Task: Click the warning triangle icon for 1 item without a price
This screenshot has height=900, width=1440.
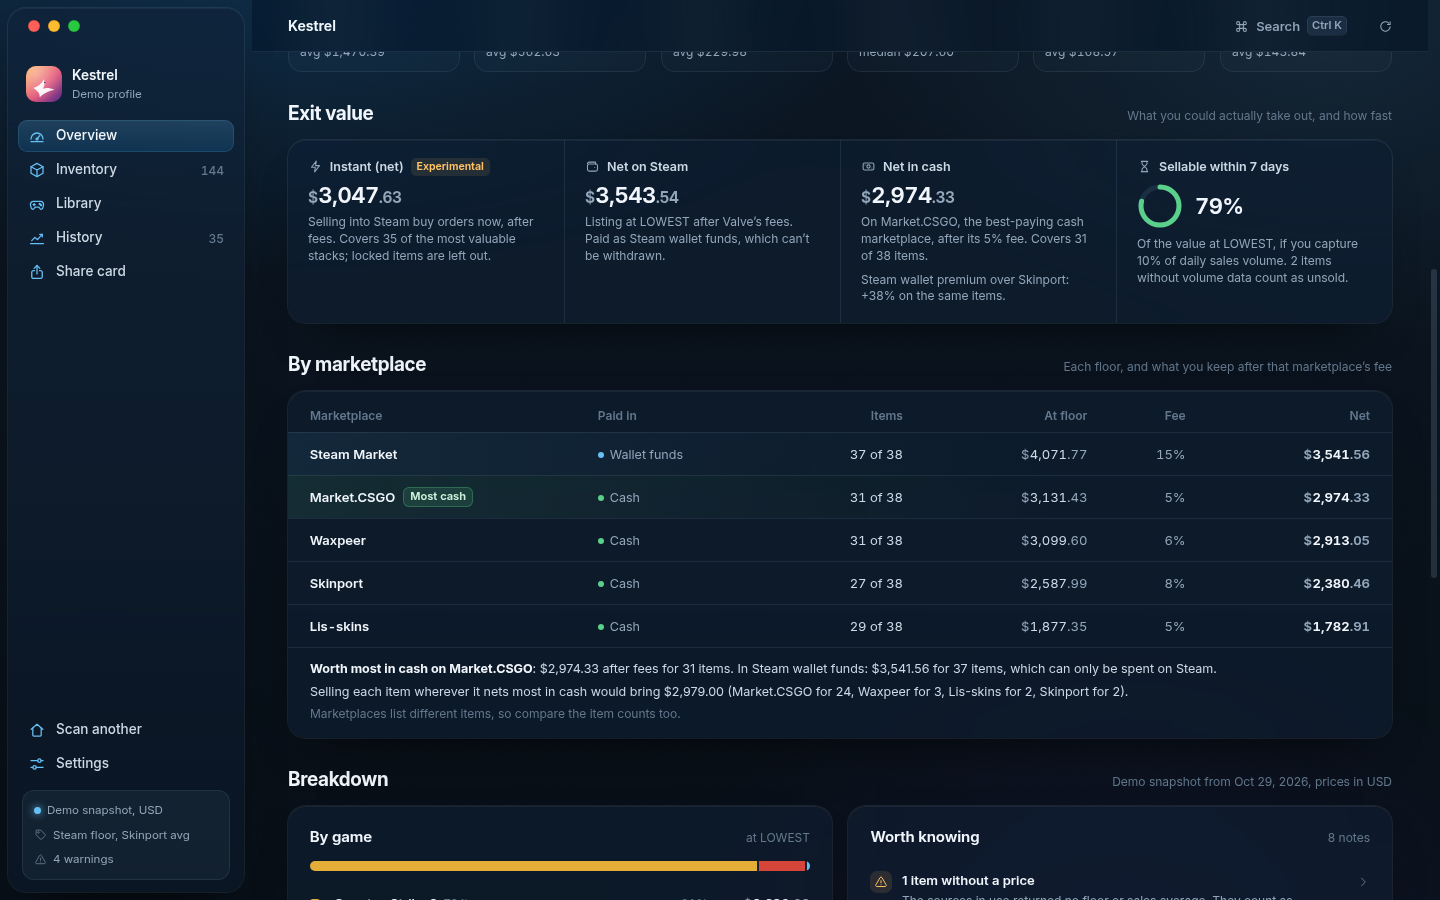Action: (881, 882)
